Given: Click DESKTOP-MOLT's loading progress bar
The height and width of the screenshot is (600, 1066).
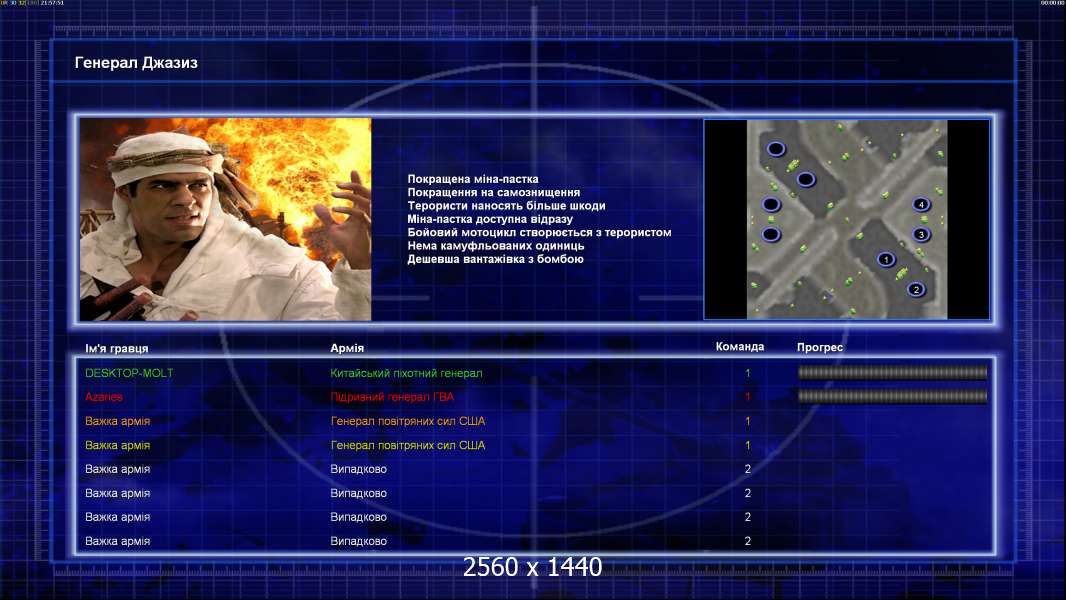Looking at the screenshot, I should click(x=892, y=373).
